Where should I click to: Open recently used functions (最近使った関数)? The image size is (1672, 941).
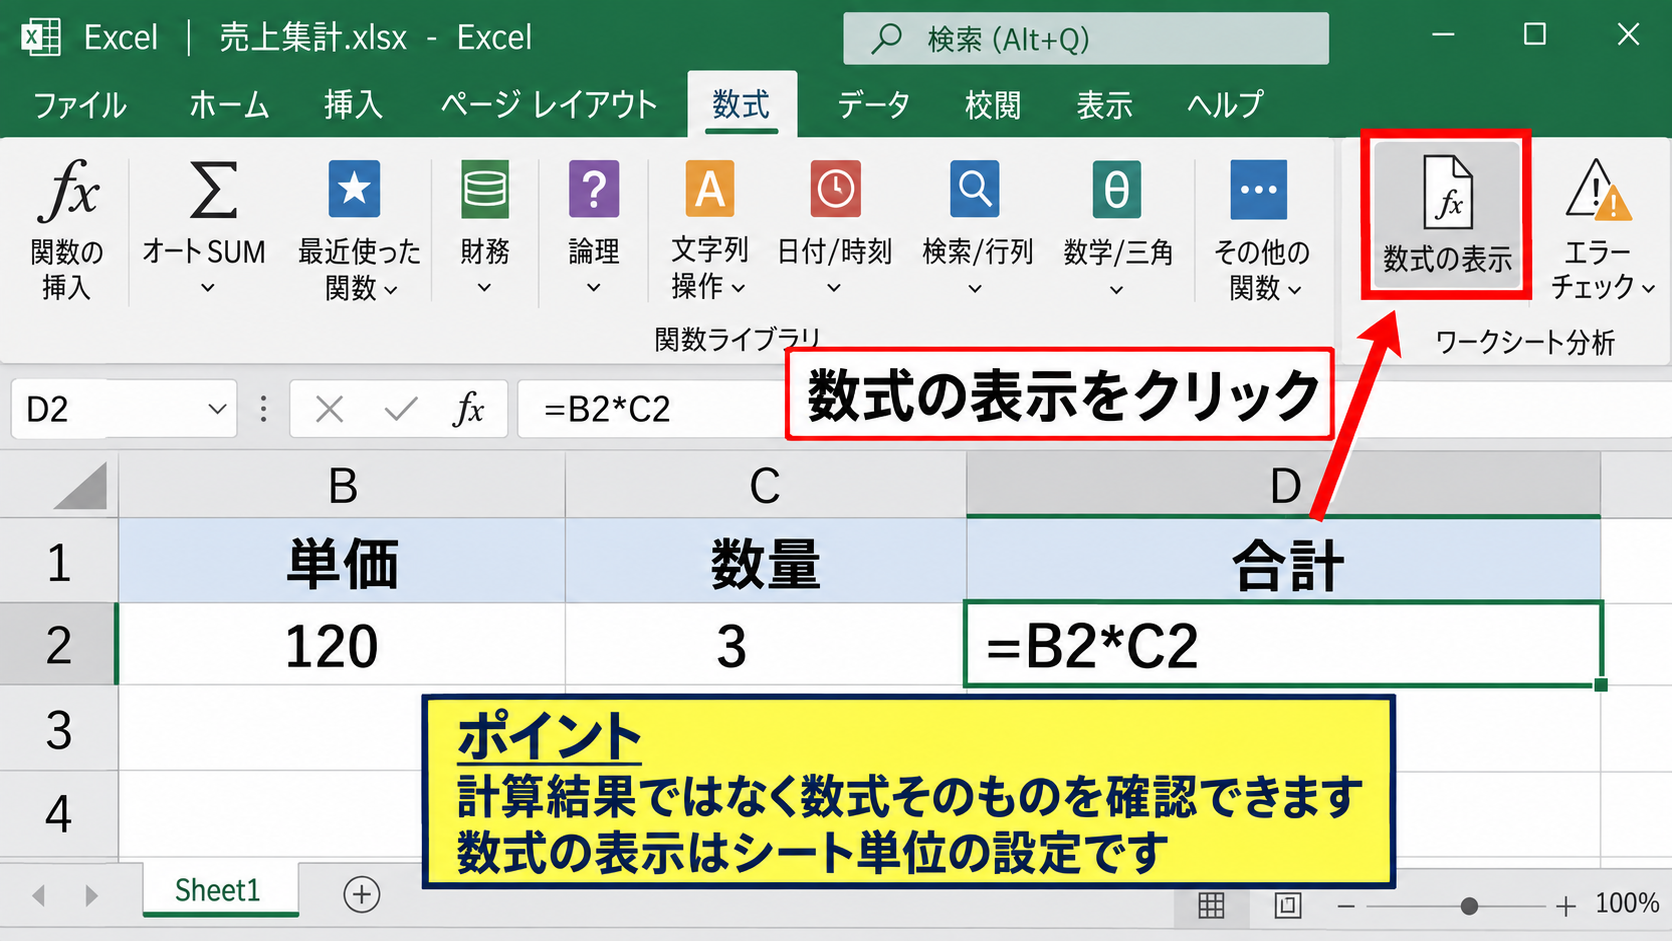[358, 229]
